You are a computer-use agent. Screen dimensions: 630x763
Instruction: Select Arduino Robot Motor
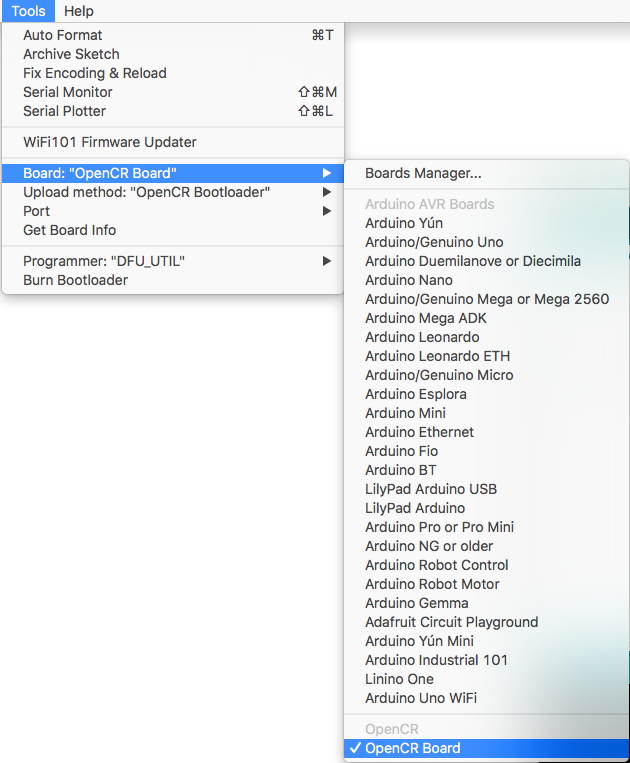click(x=486, y=583)
